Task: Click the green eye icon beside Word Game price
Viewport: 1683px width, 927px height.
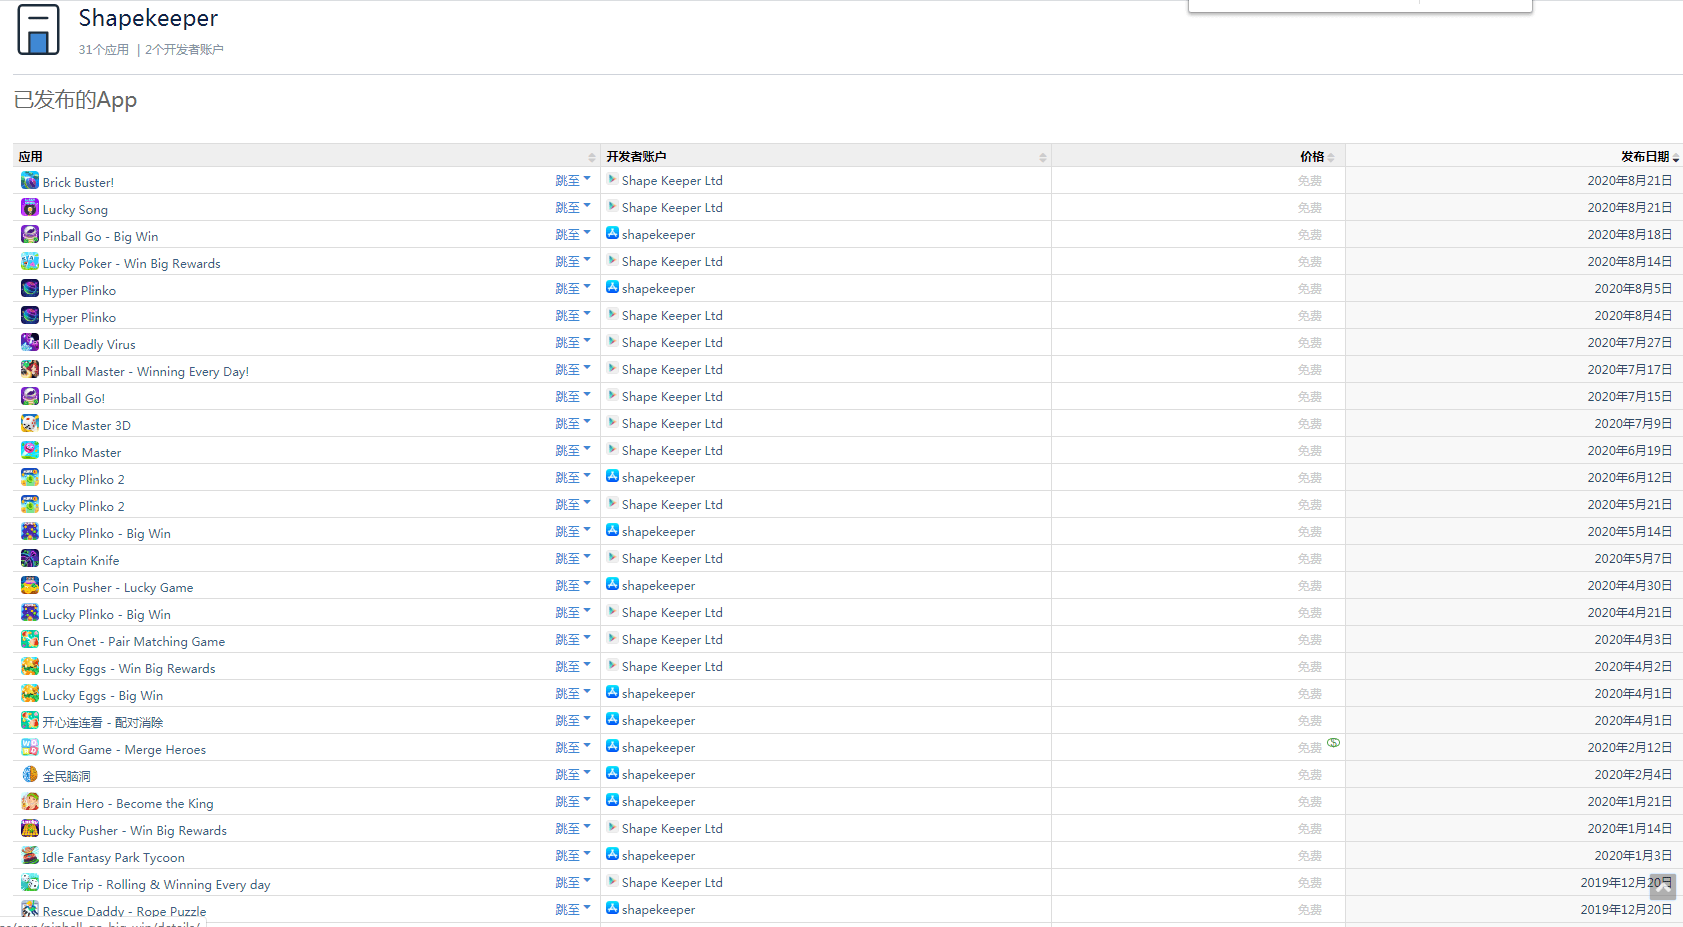Action: pos(1334,743)
